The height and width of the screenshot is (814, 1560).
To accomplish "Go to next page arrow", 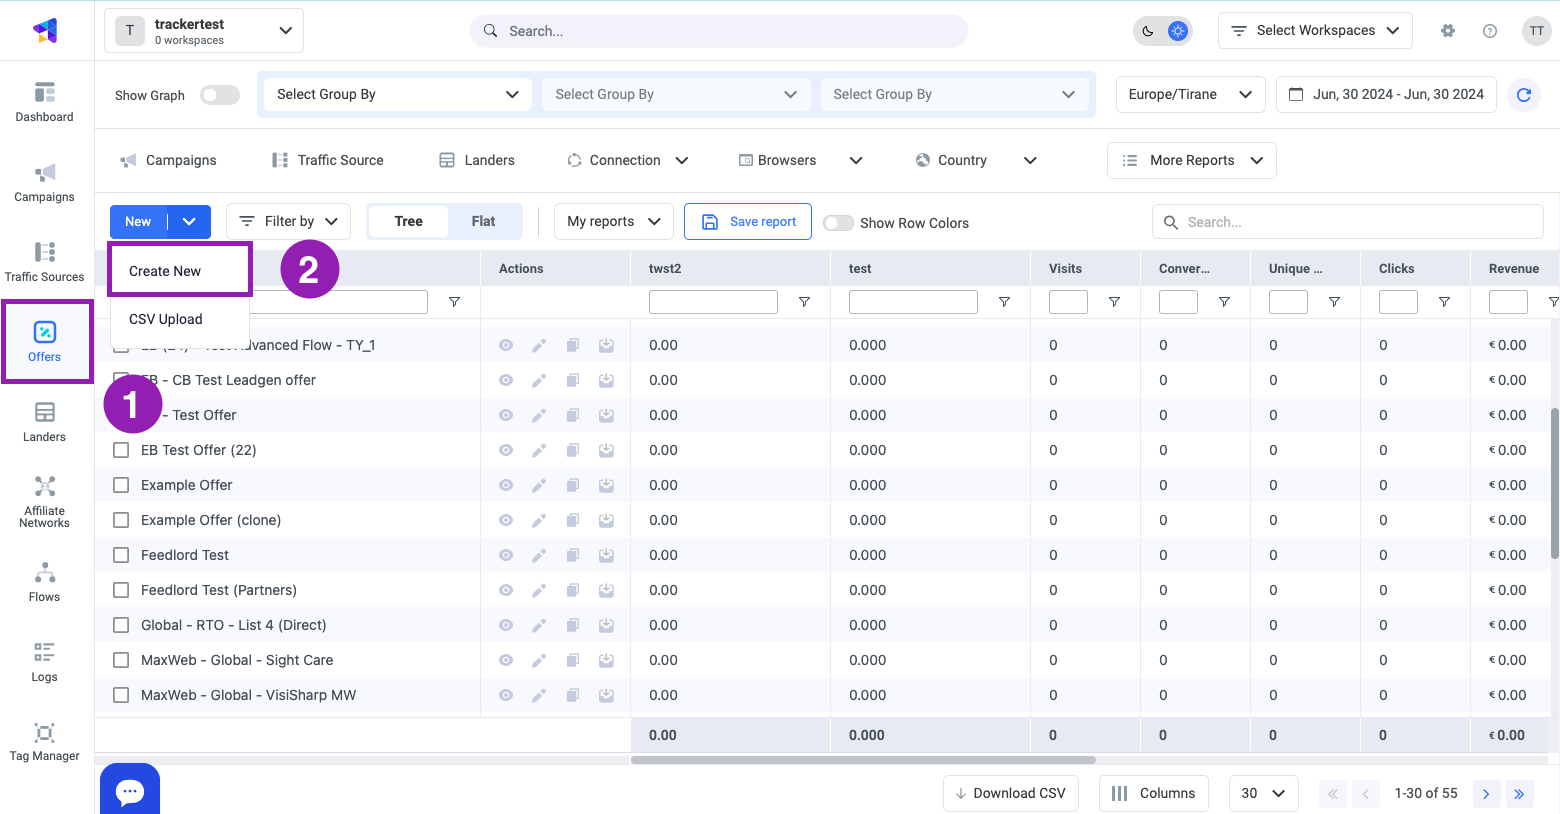I will point(1486,794).
